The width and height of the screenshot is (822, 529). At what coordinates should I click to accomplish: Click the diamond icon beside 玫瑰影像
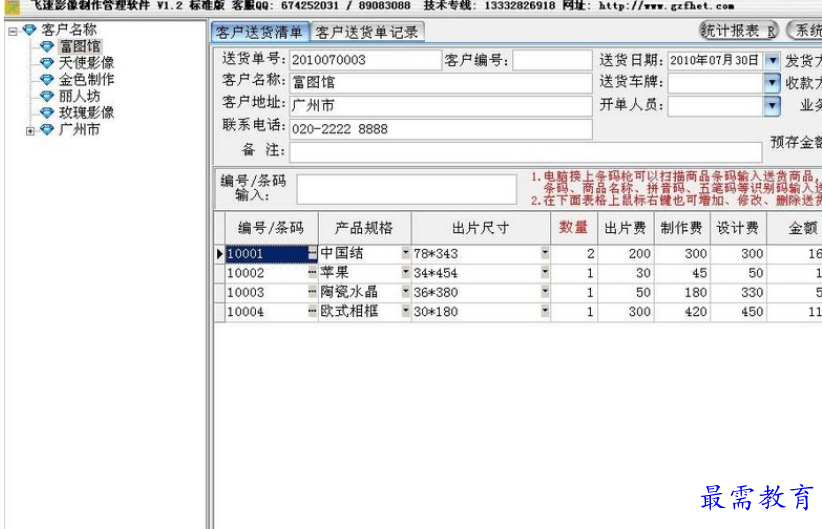pos(47,113)
